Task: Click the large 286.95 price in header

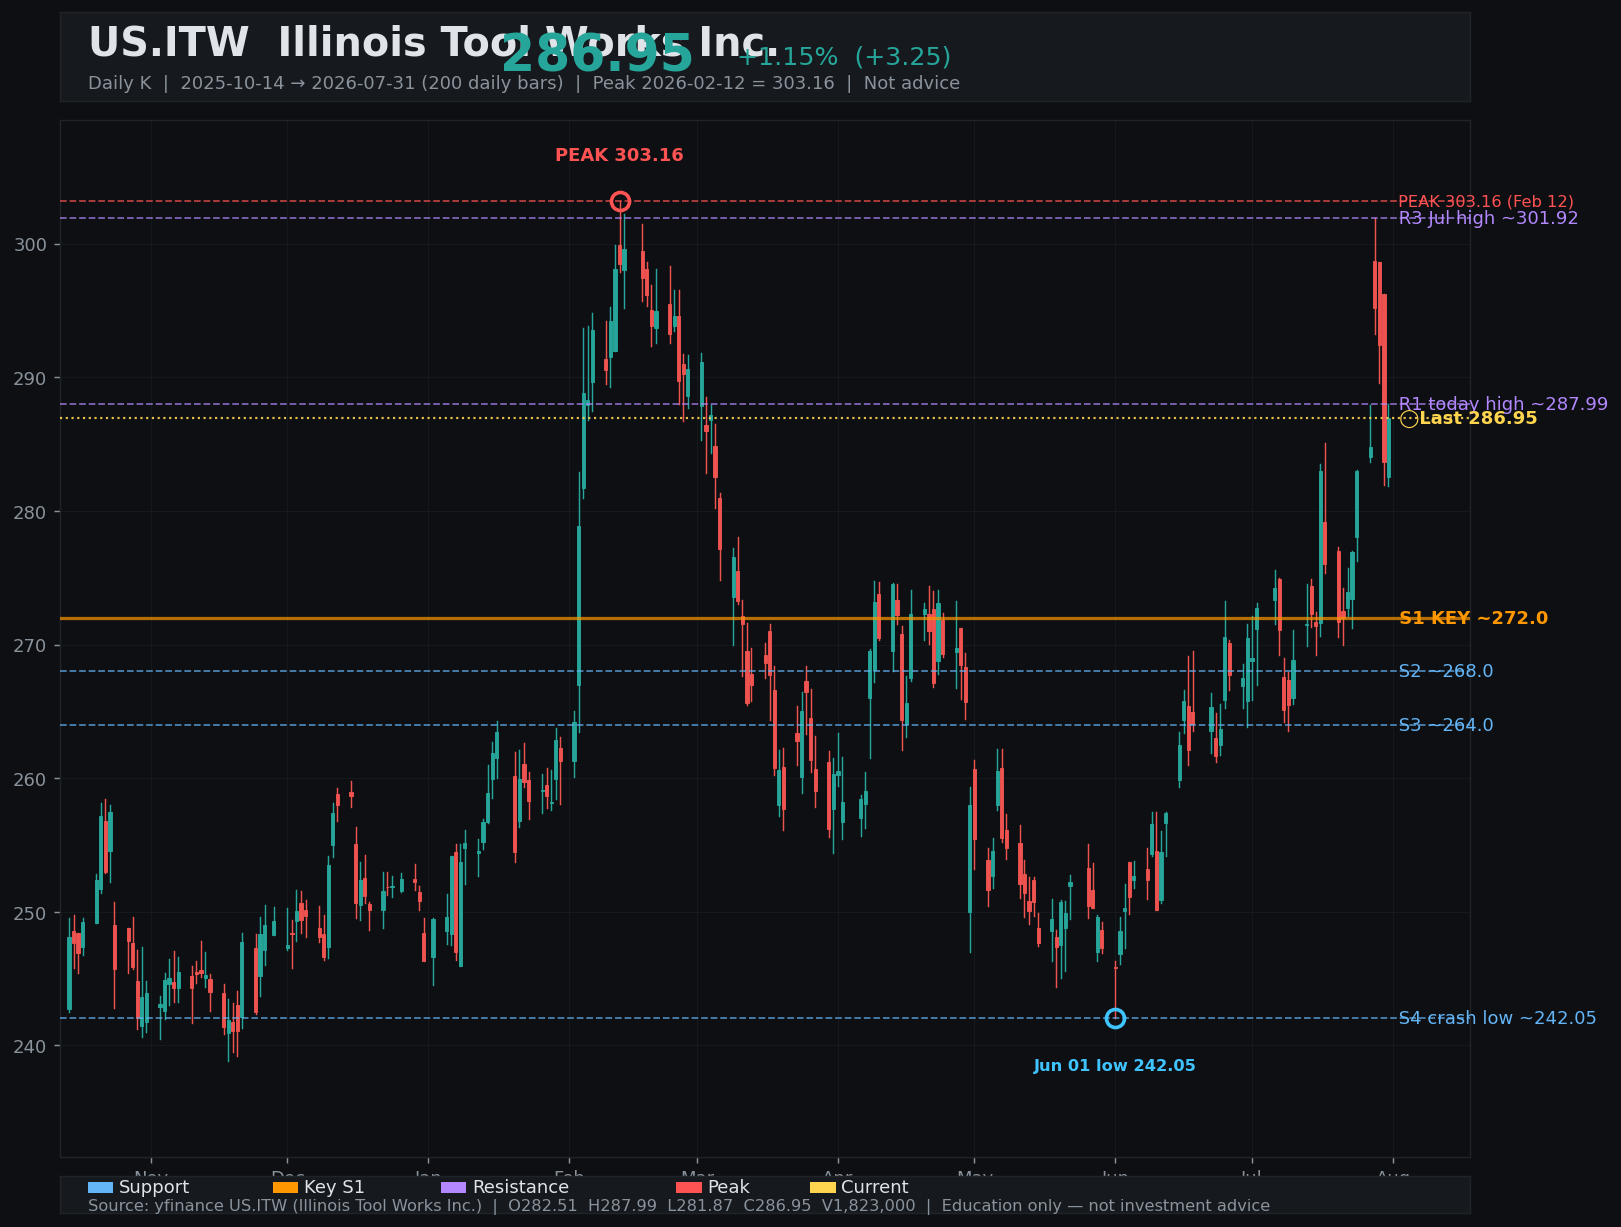Action: tap(597, 54)
